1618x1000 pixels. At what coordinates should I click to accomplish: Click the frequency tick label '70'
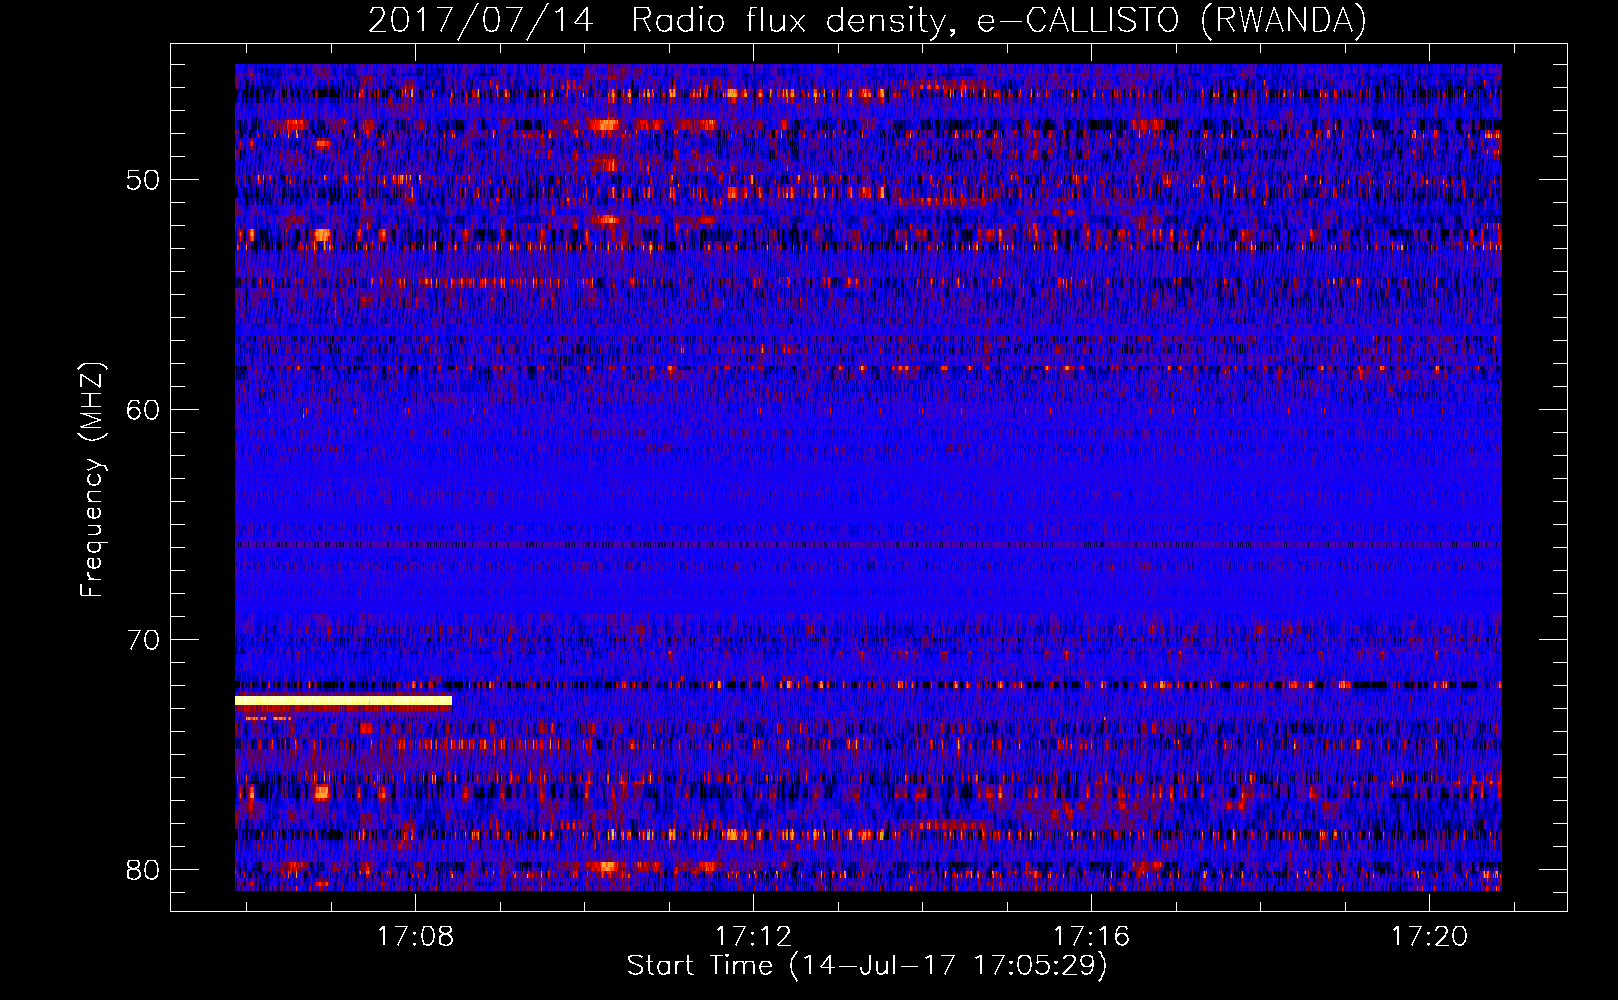tap(143, 640)
